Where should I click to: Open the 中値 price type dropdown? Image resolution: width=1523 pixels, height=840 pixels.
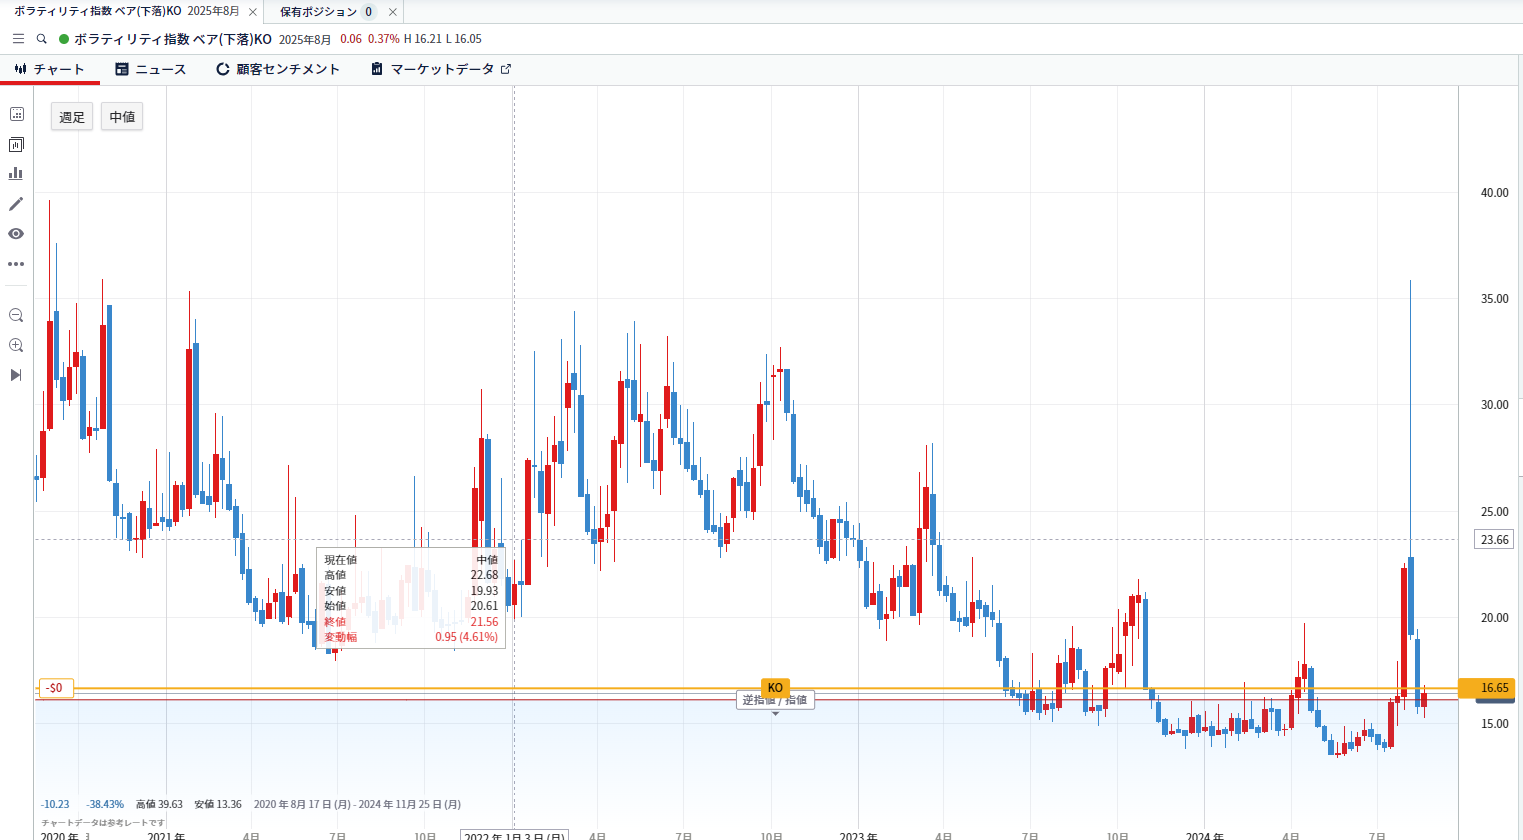coord(122,117)
